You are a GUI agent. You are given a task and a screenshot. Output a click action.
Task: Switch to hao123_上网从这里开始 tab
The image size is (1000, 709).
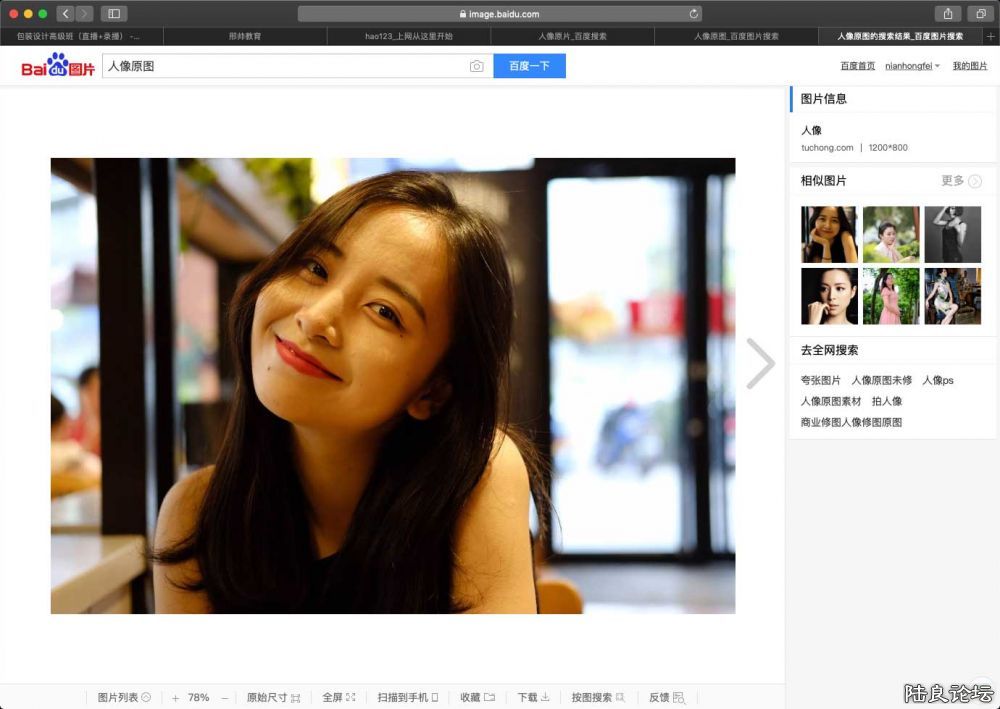tap(408, 36)
